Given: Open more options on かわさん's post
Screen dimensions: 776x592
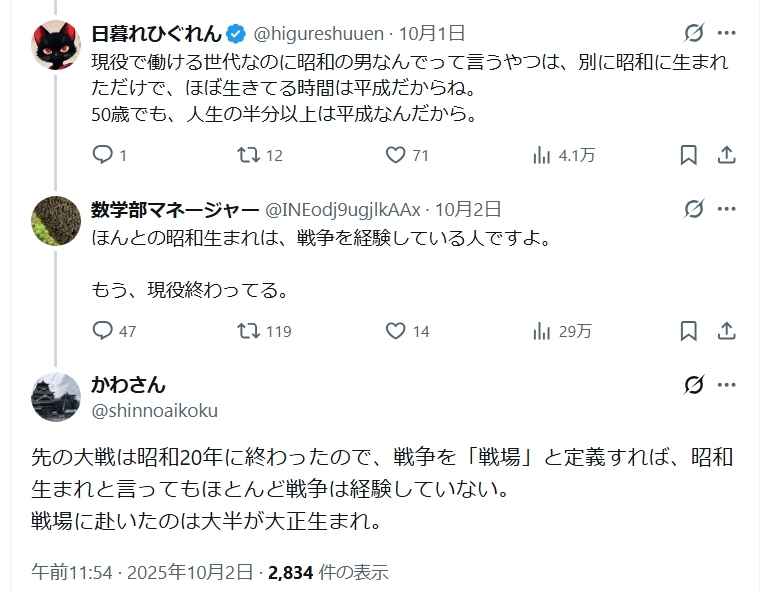Looking at the screenshot, I should click(x=729, y=385).
